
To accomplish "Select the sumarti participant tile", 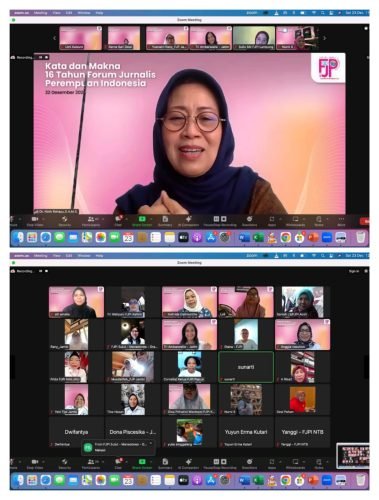I will [246, 367].
